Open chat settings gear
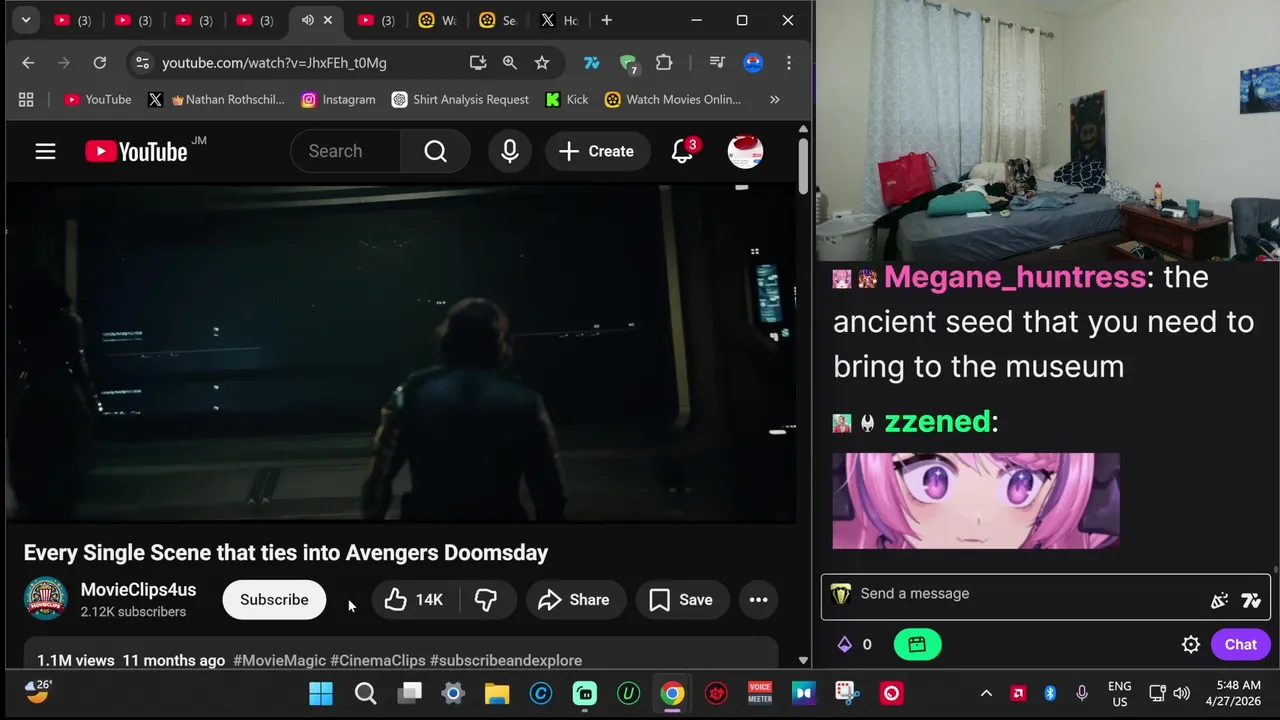 point(1191,645)
